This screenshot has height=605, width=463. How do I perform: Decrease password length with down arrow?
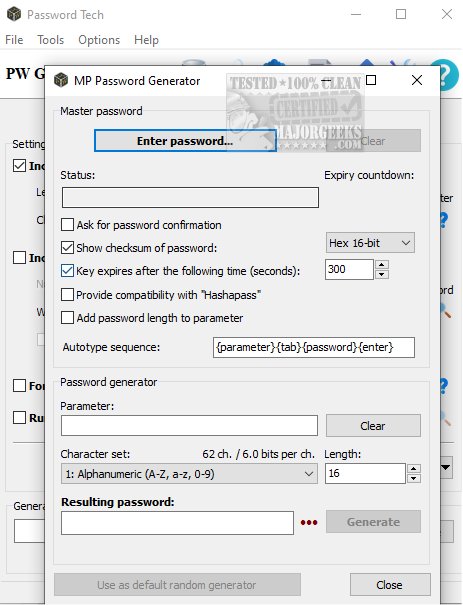click(x=414, y=478)
